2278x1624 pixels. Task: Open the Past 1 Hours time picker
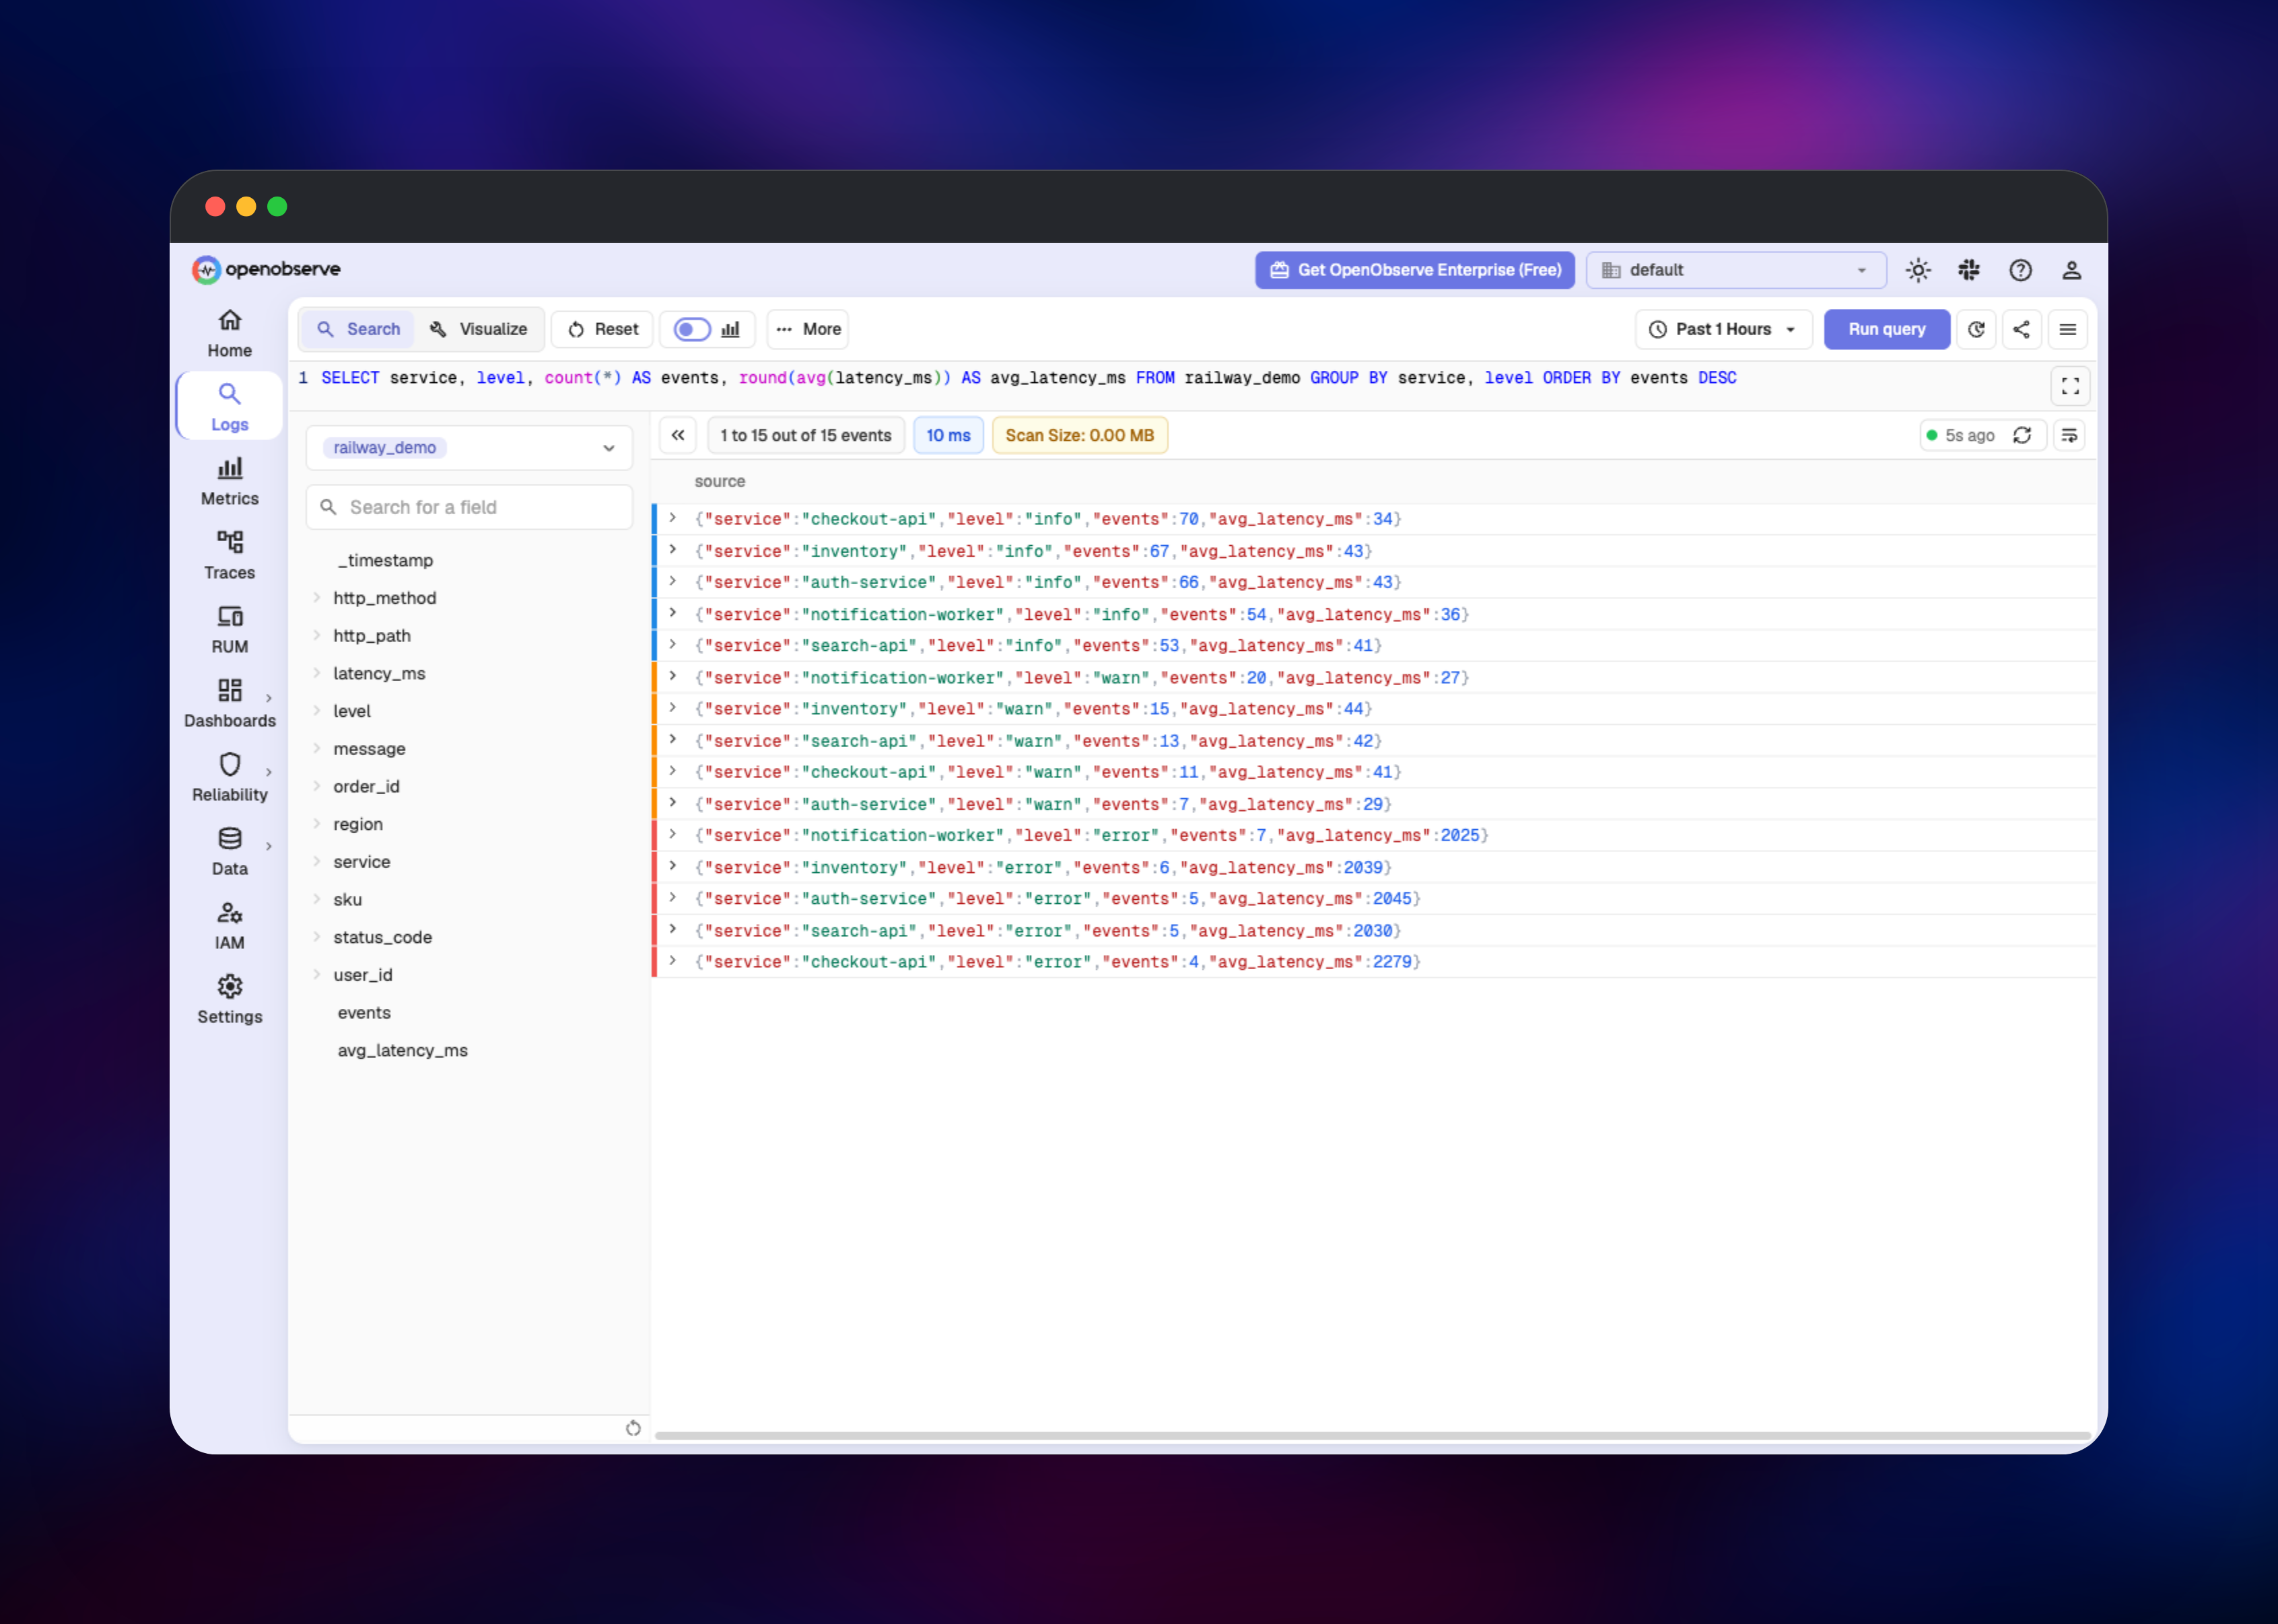[1723, 329]
